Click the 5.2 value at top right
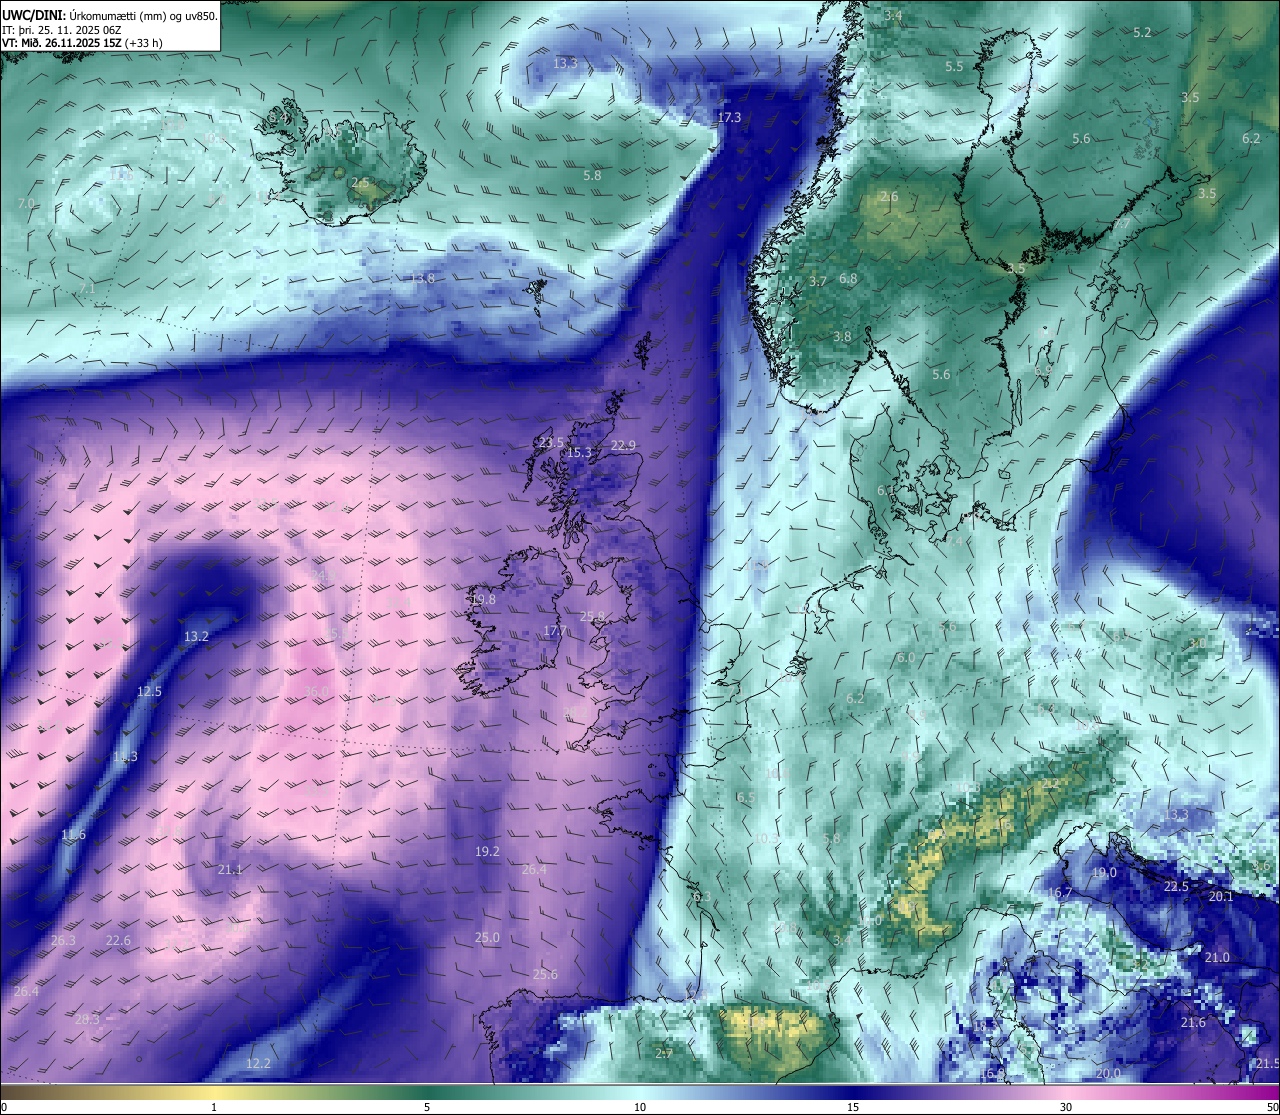 (1142, 32)
